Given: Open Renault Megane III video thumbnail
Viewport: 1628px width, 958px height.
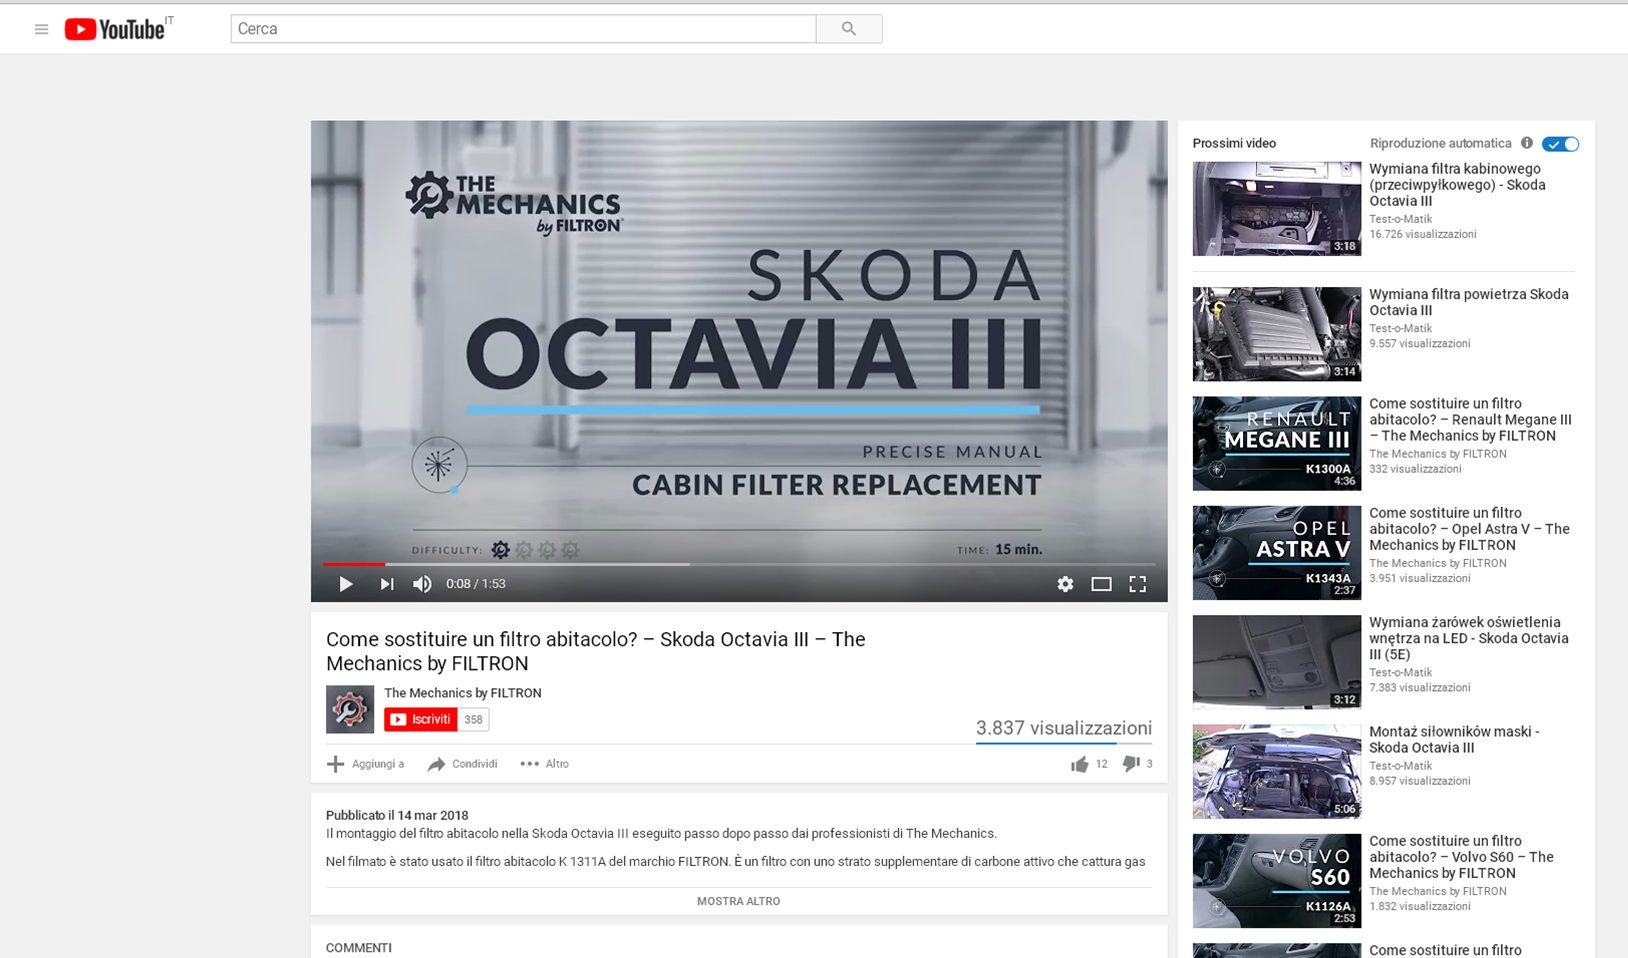Looking at the screenshot, I should [x=1276, y=443].
